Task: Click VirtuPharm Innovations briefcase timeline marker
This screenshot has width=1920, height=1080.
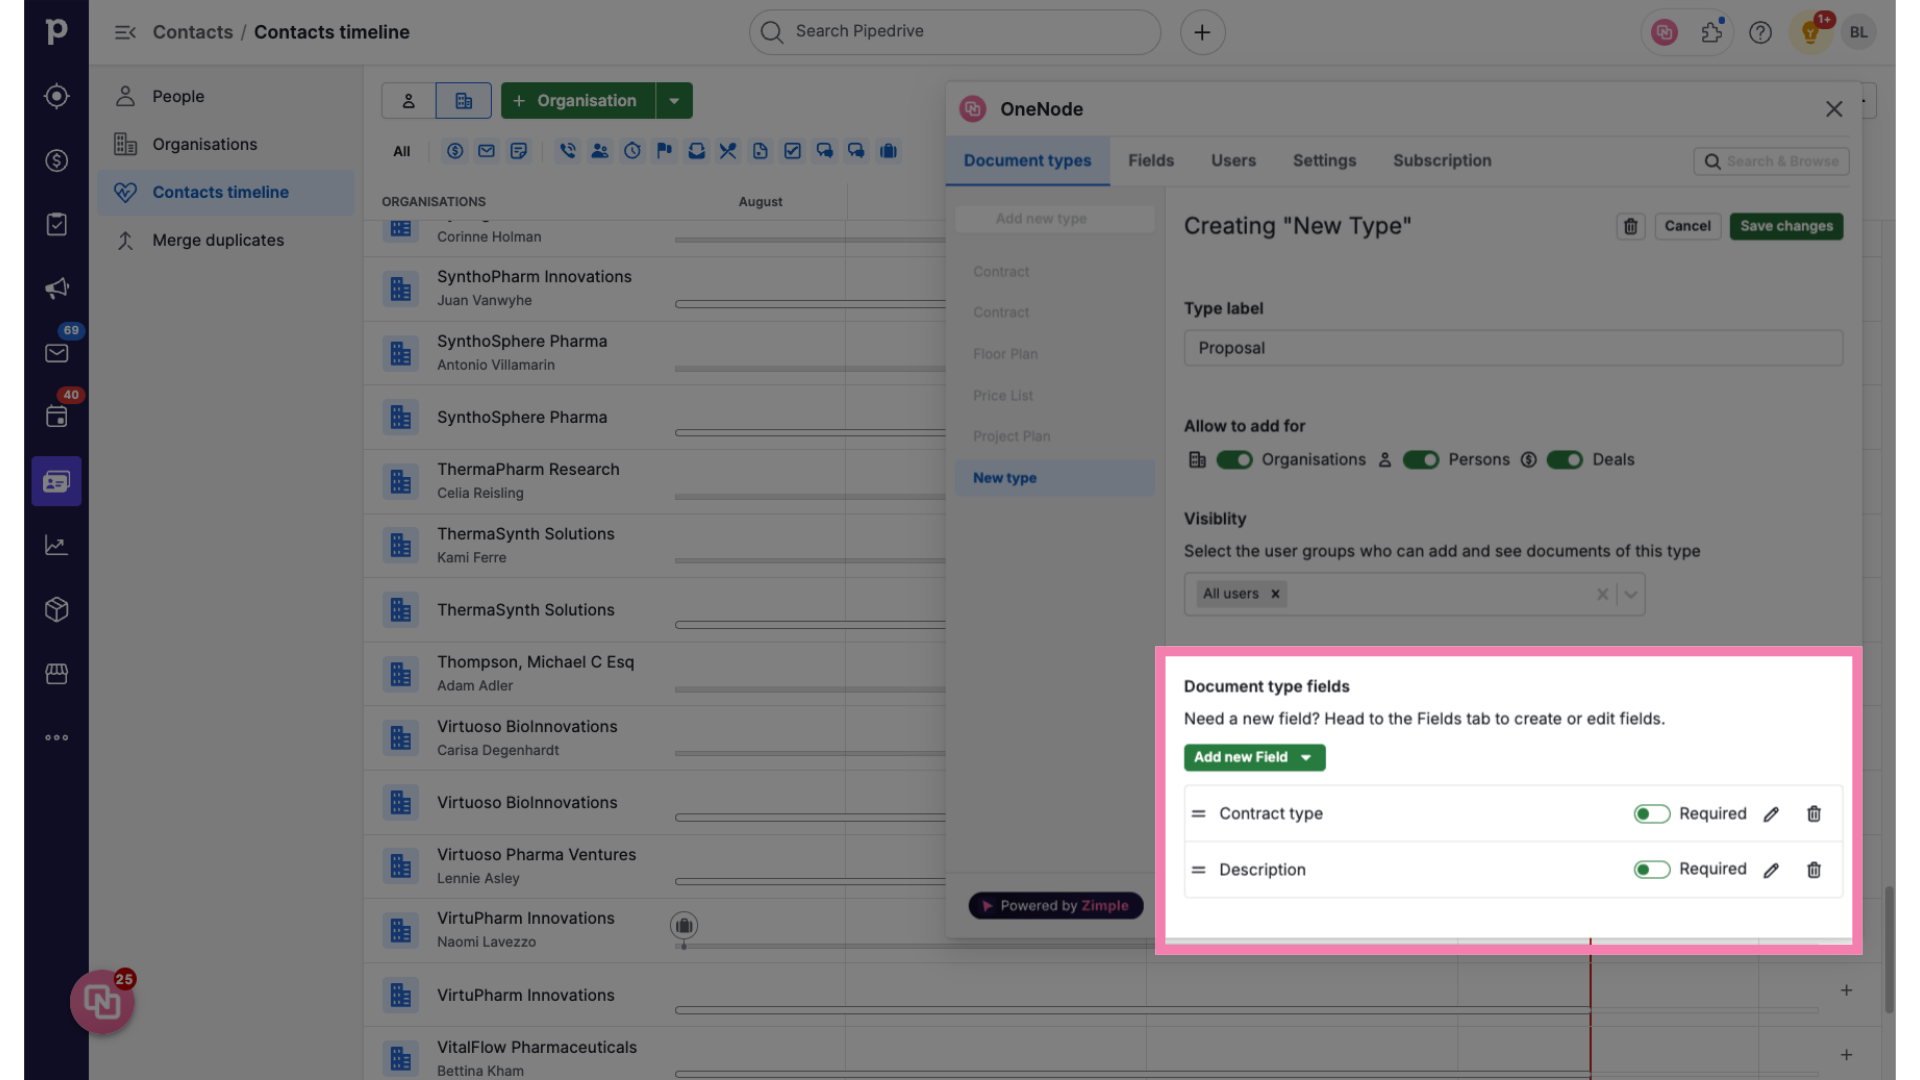Action: [x=684, y=926]
